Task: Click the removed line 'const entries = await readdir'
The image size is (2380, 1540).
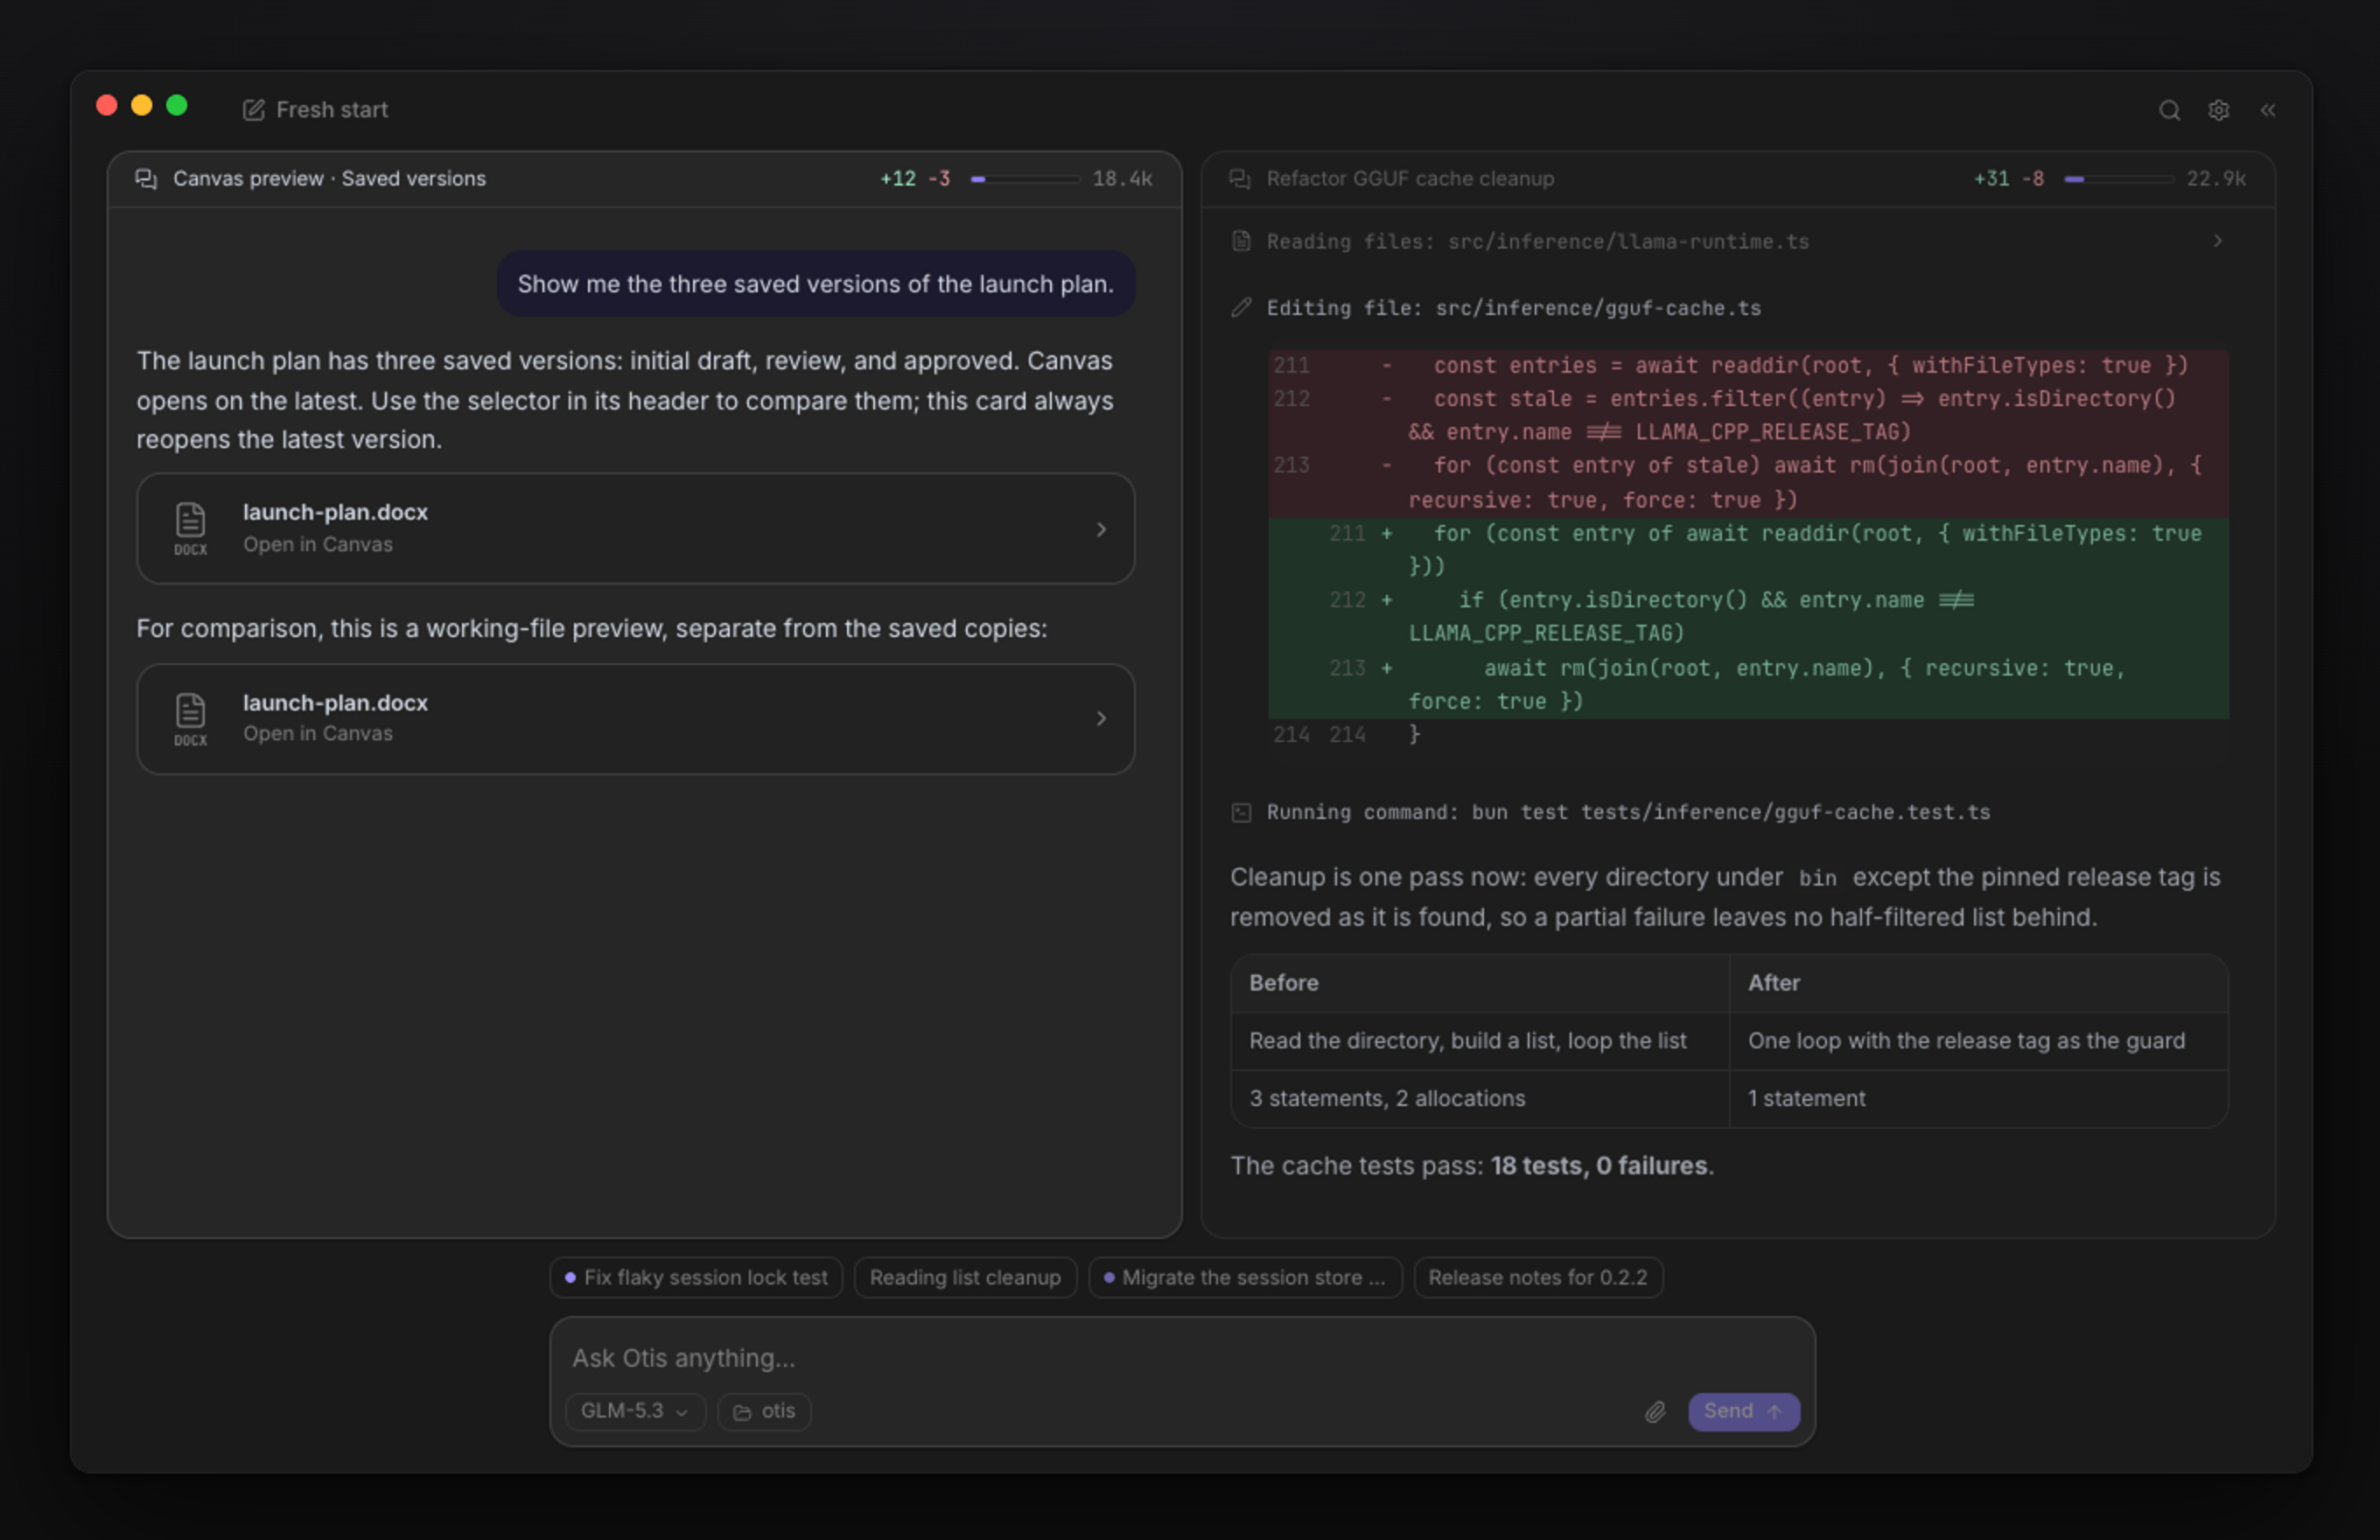Action: point(1748,366)
